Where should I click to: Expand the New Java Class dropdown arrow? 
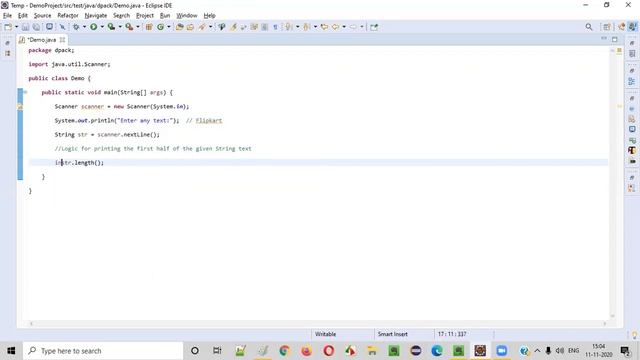169,27
